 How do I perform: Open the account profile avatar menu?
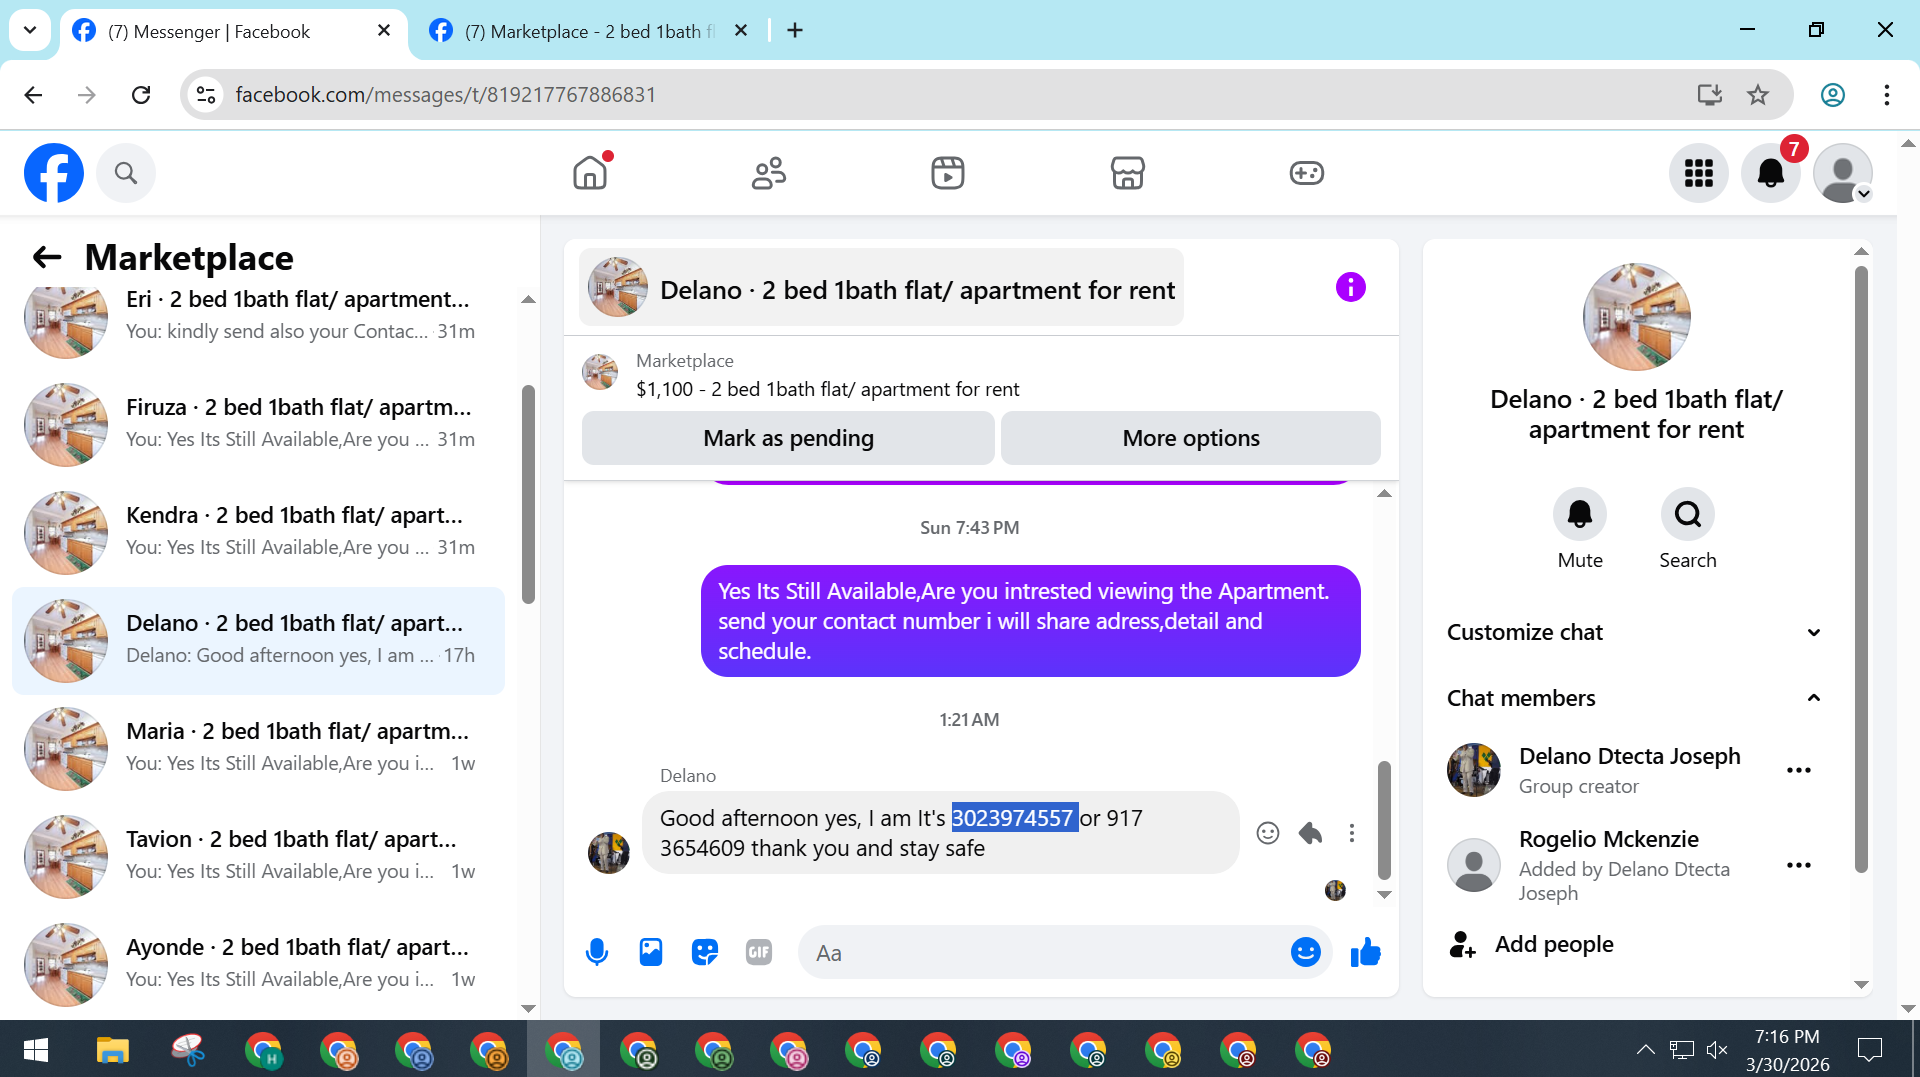1843,173
